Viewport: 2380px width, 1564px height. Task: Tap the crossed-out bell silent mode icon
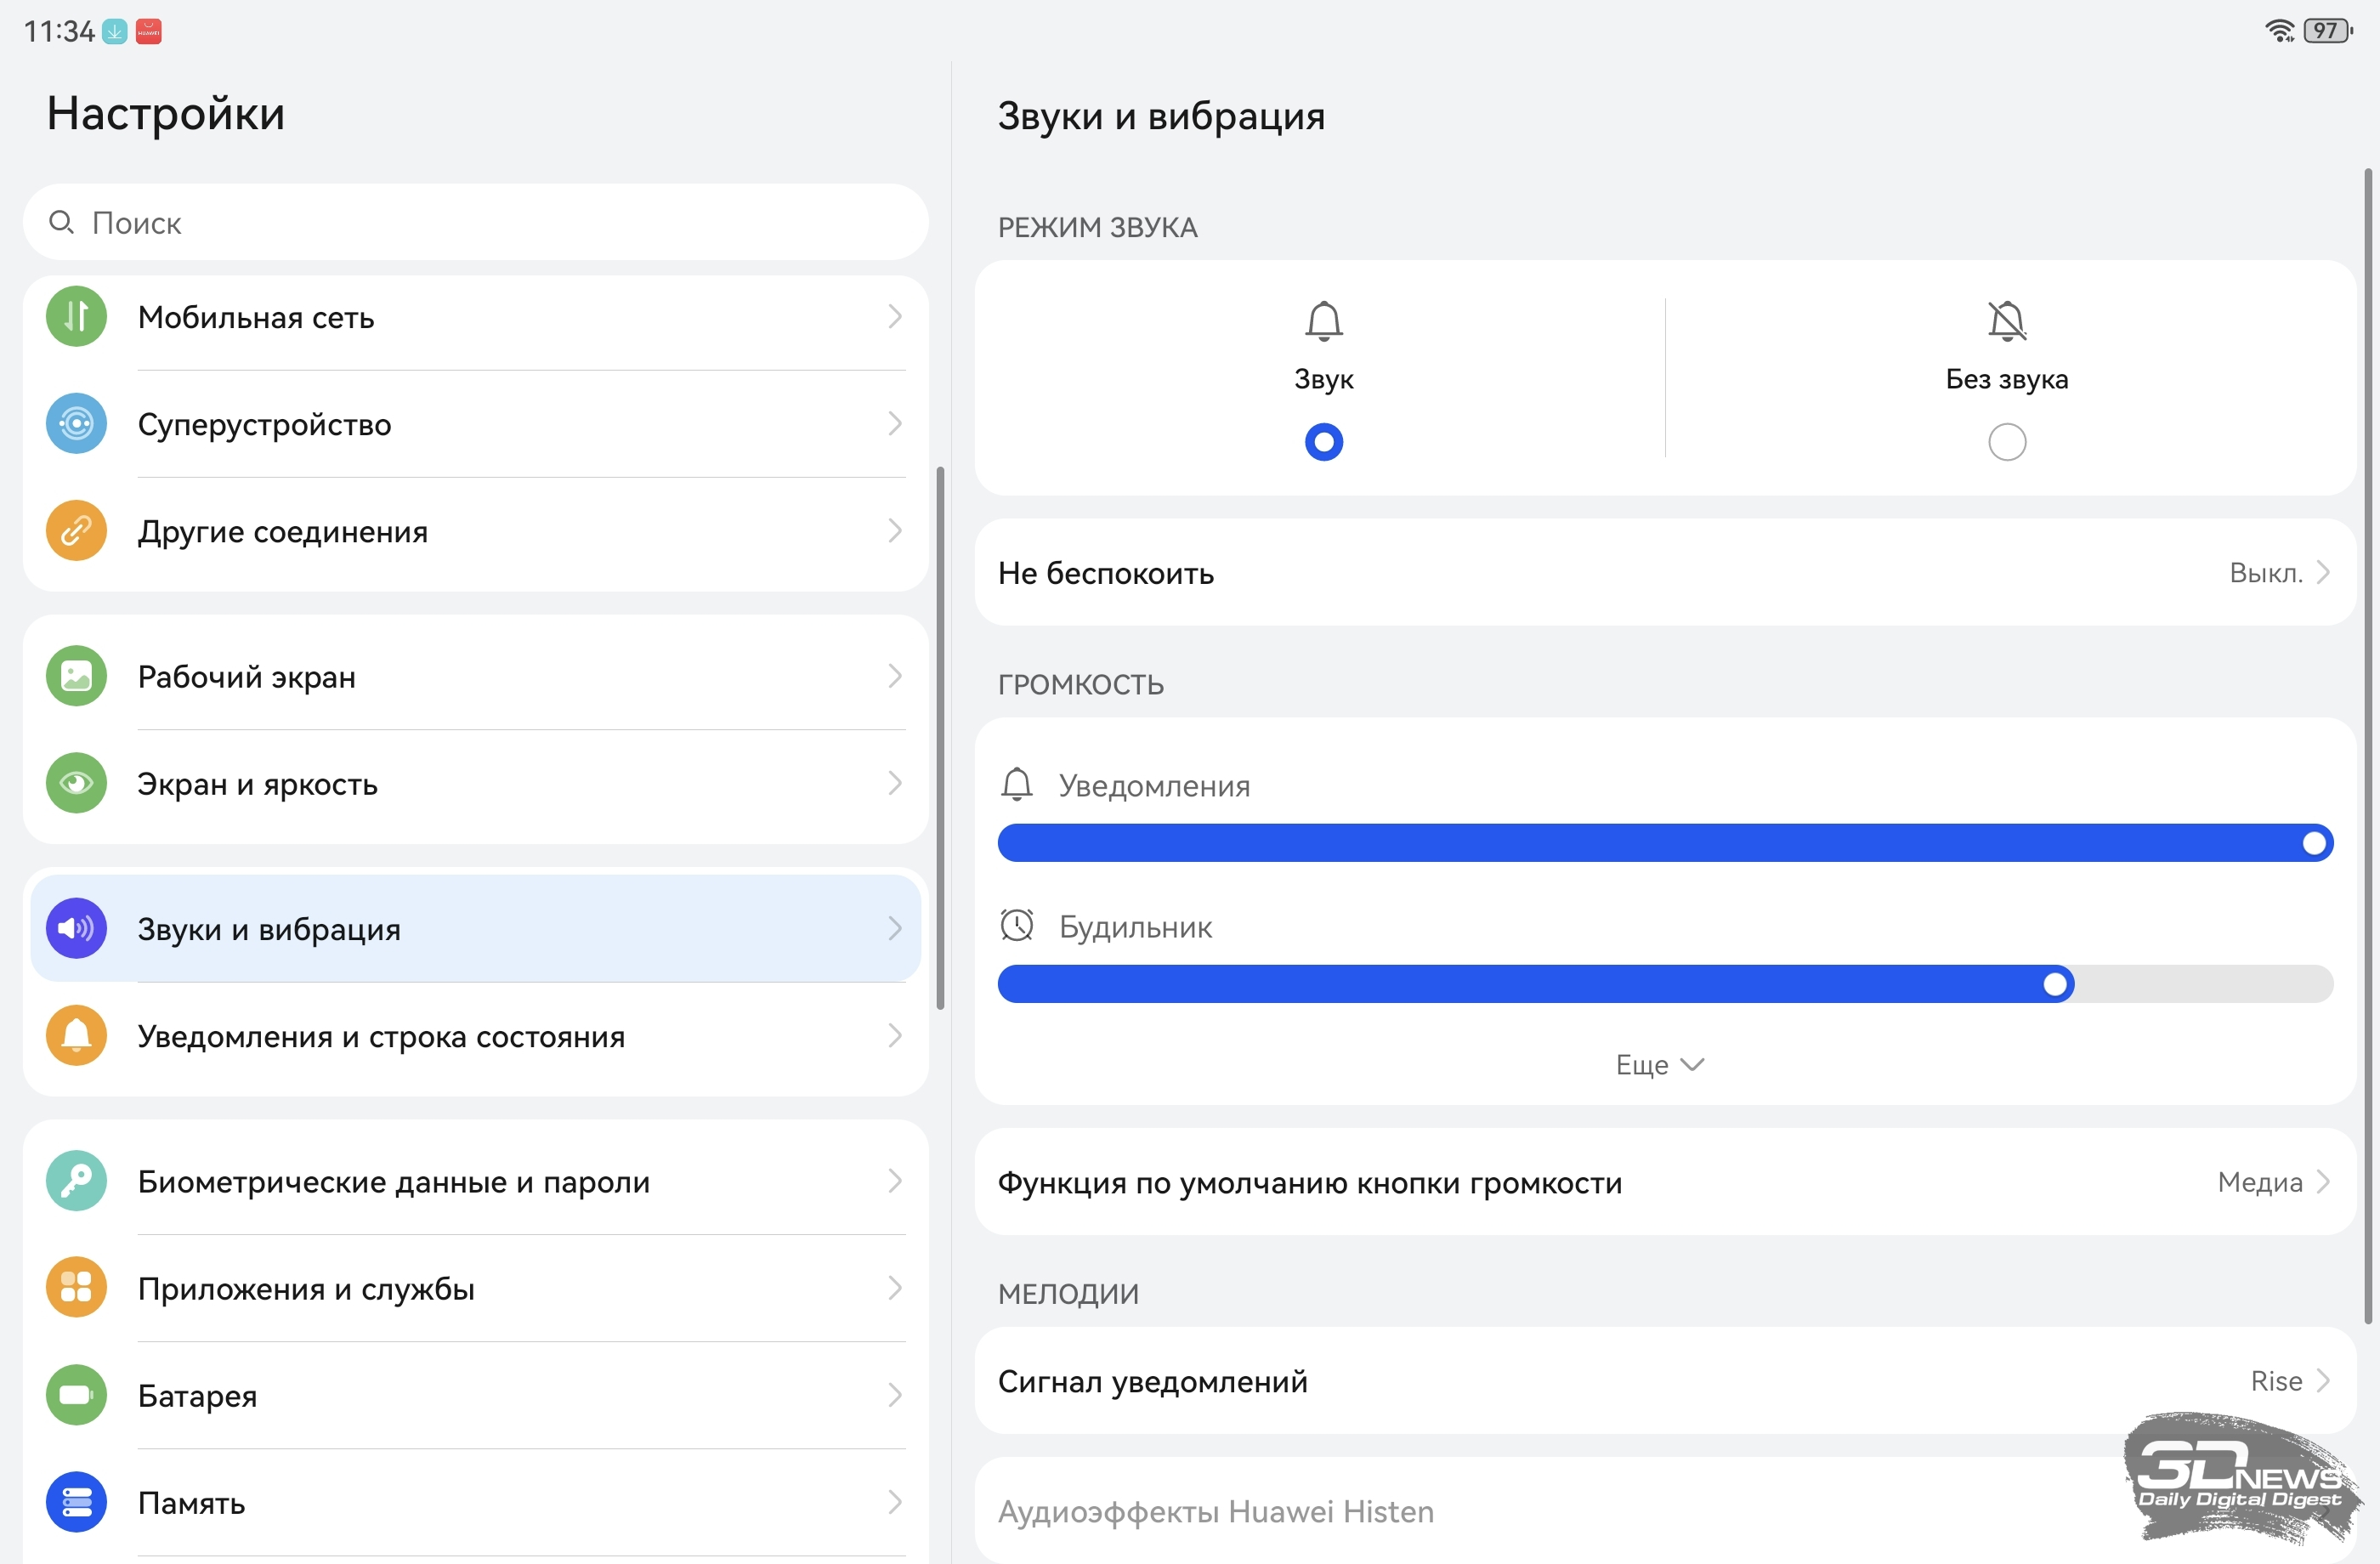tap(2006, 322)
